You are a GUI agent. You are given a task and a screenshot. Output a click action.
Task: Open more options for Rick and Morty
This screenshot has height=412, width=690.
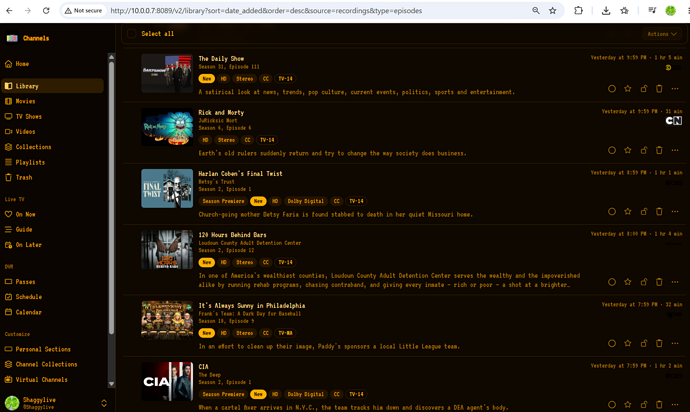[675, 151]
